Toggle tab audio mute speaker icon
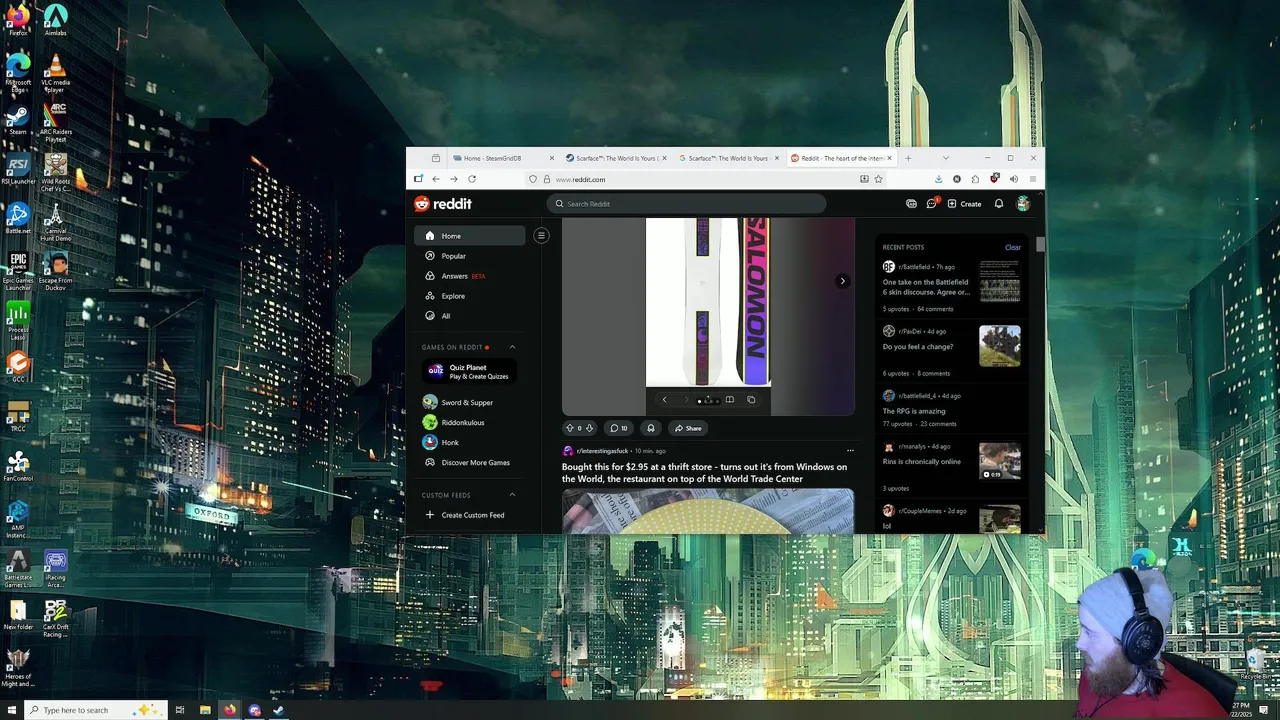Viewport: 1280px width, 720px height. [x=1013, y=179]
